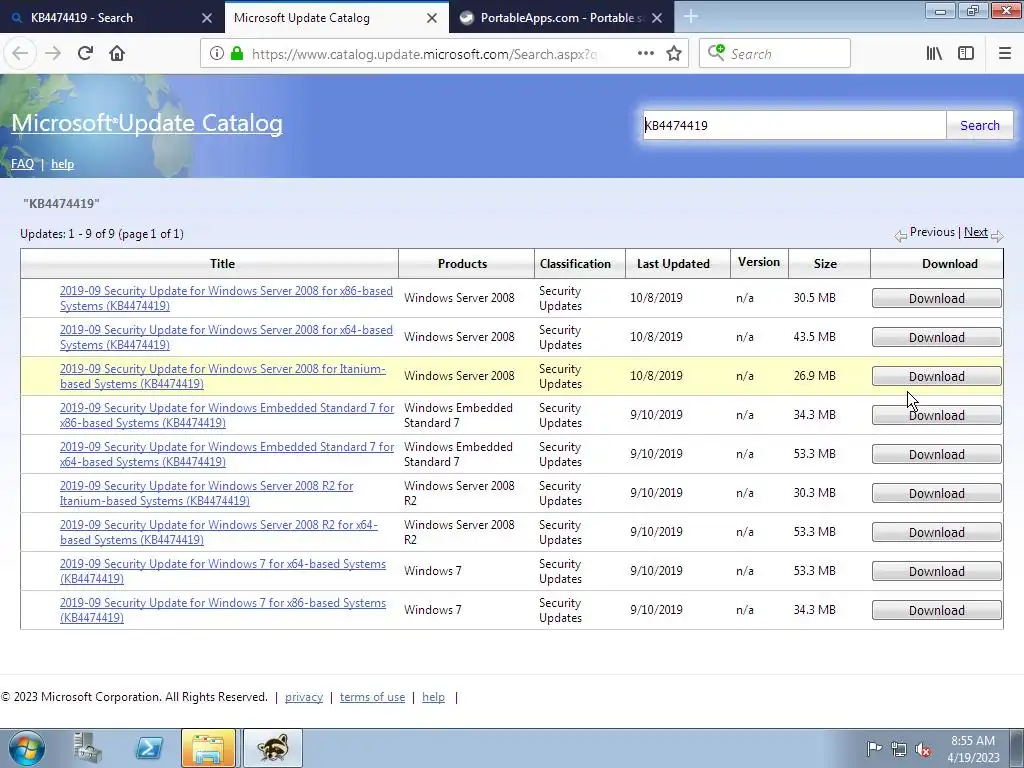Download Server 2008 R2 x64 update
Image resolution: width=1024 pixels, height=768 pixels.
tap(936, 532)
